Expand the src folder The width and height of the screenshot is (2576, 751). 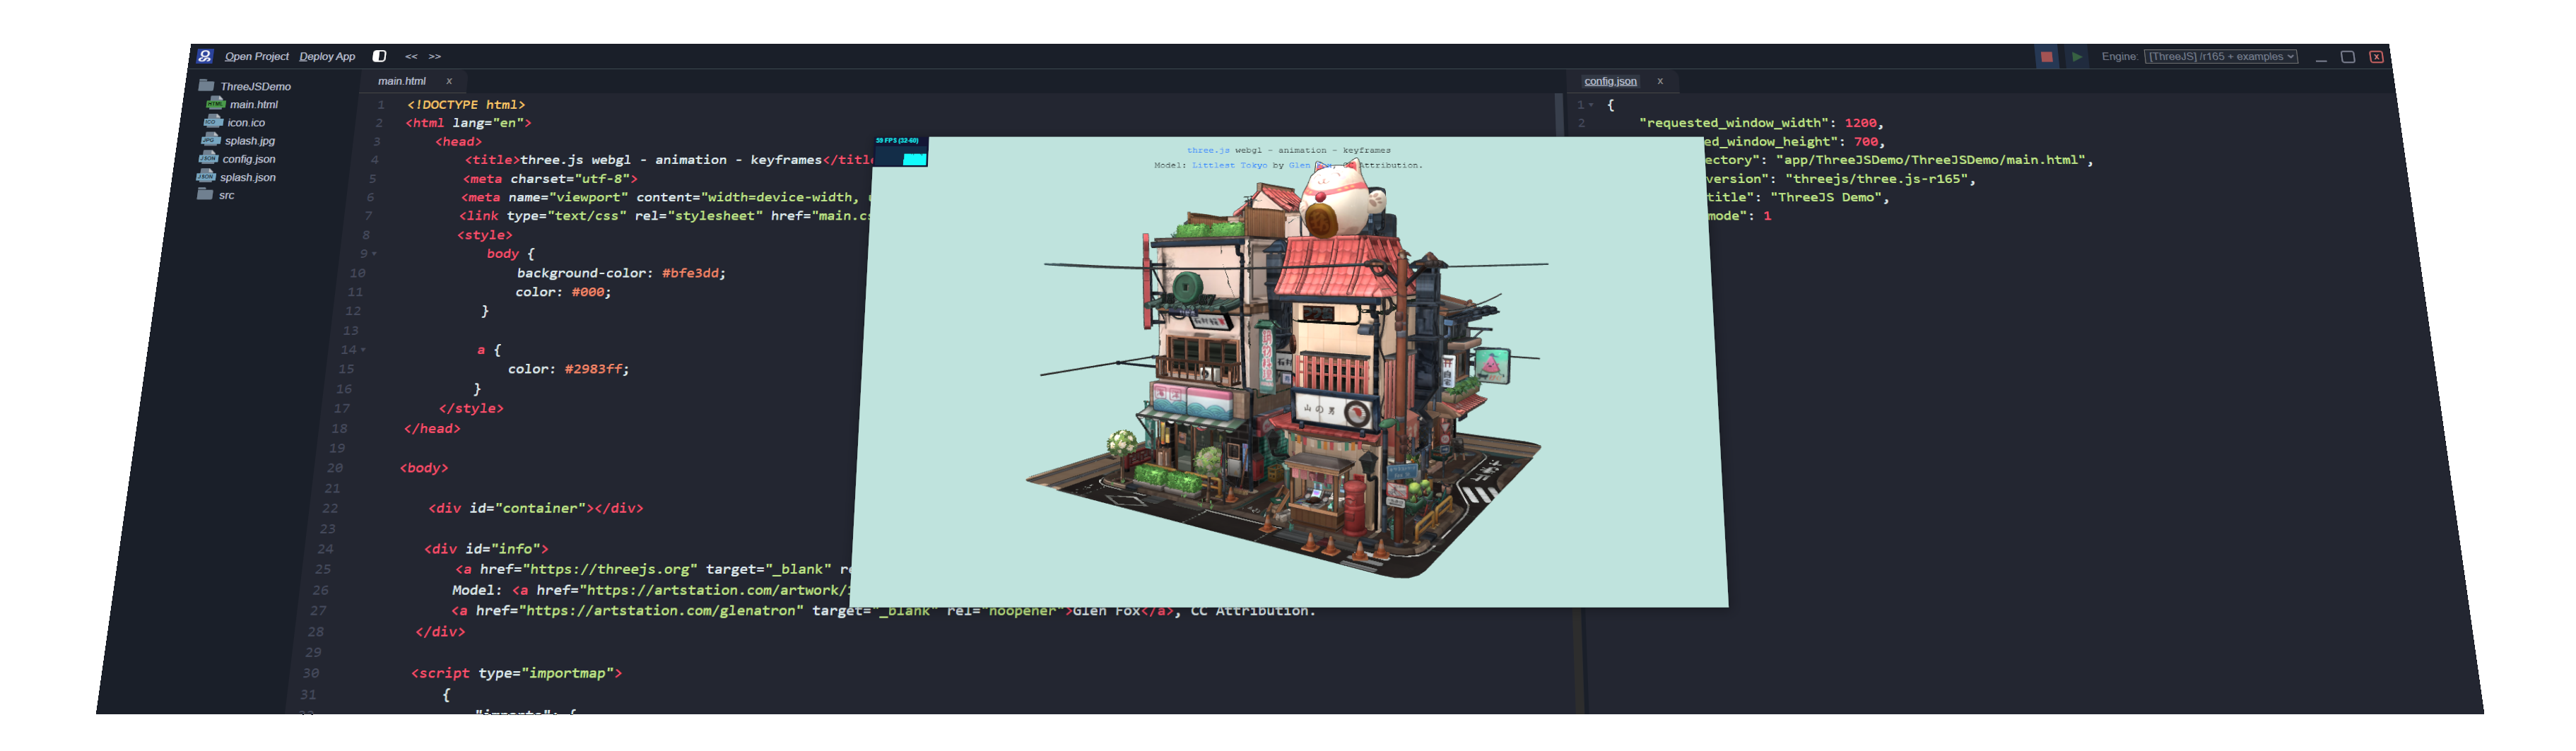(x=226, y=195)
